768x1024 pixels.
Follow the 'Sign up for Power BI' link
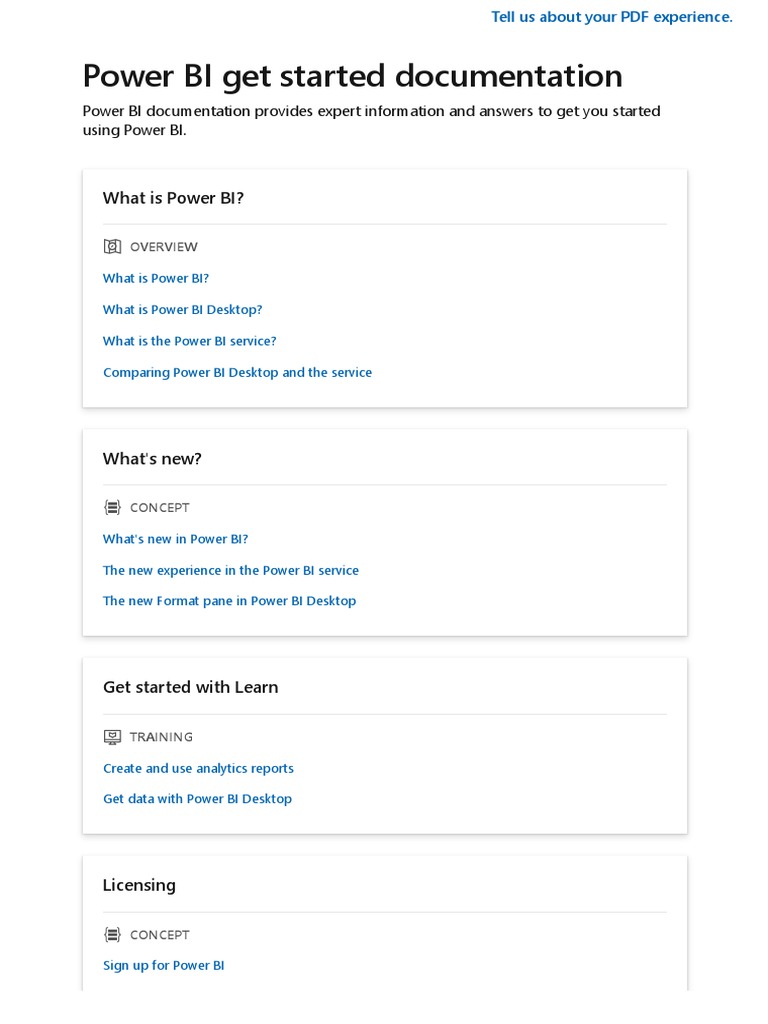163,965
